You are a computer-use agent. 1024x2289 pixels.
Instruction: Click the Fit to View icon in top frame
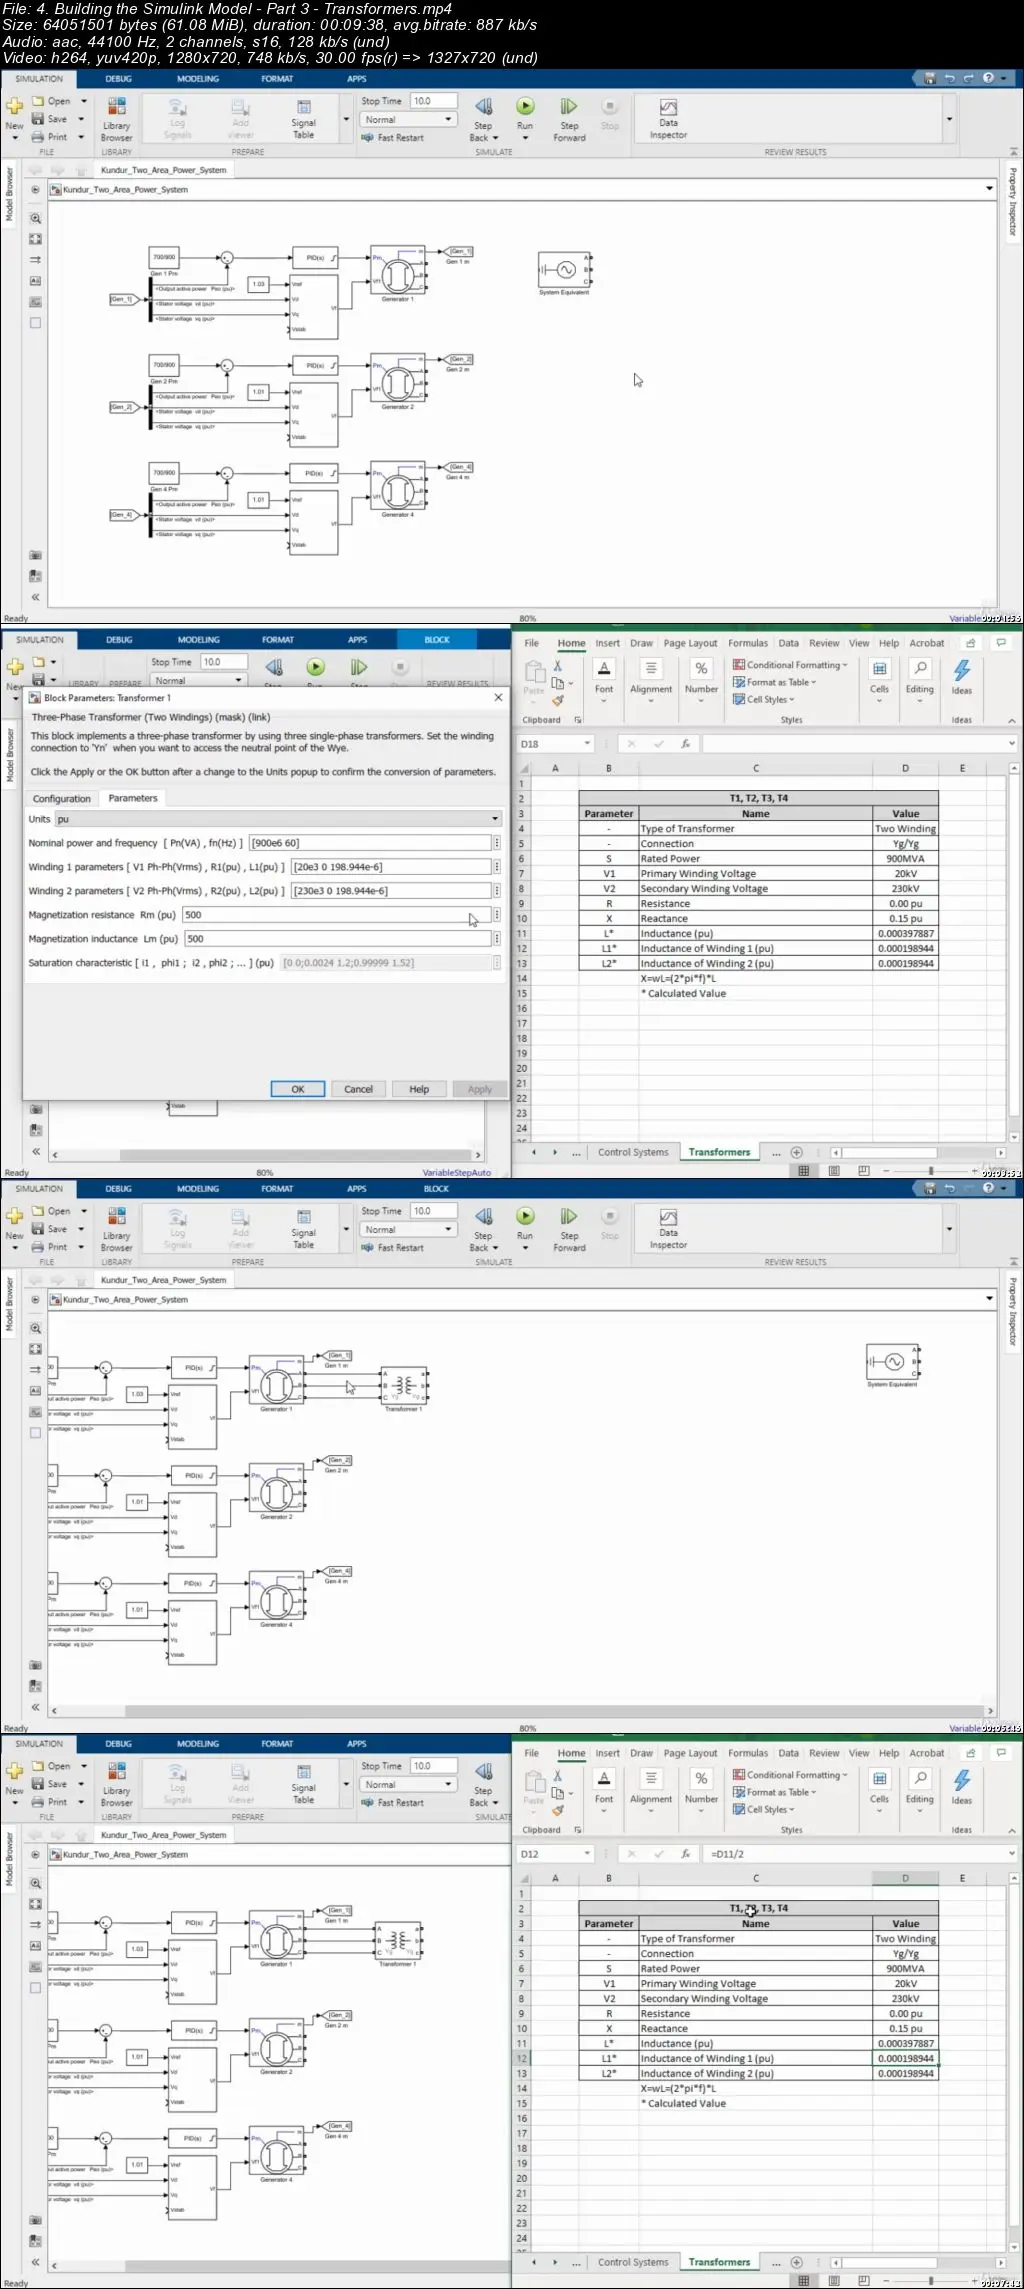(x=35, y=239)
